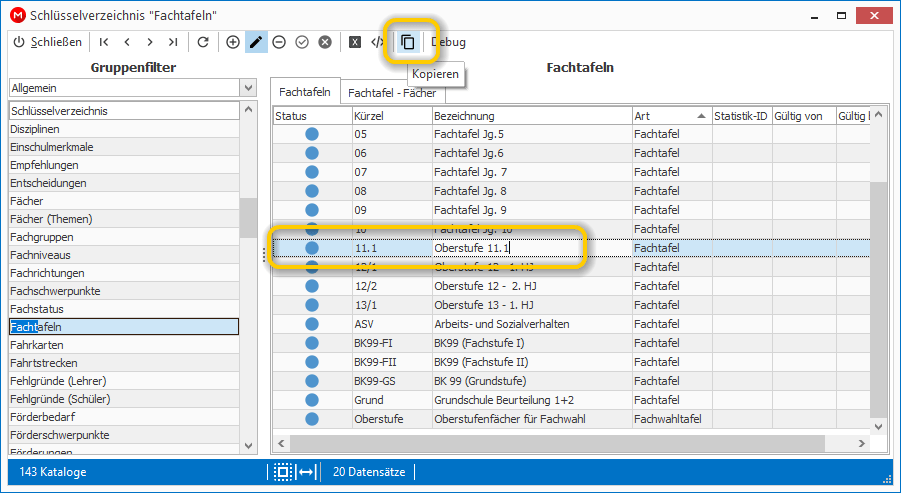Go to the last record via the toolbar

click(173, 42)
